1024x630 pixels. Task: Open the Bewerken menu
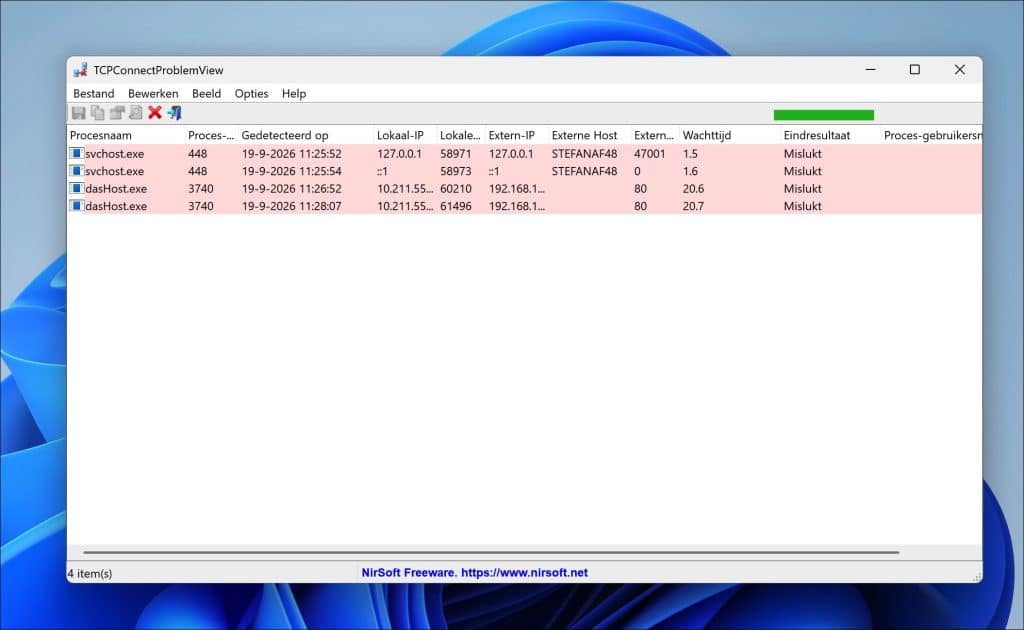click(x=153, y=93)
